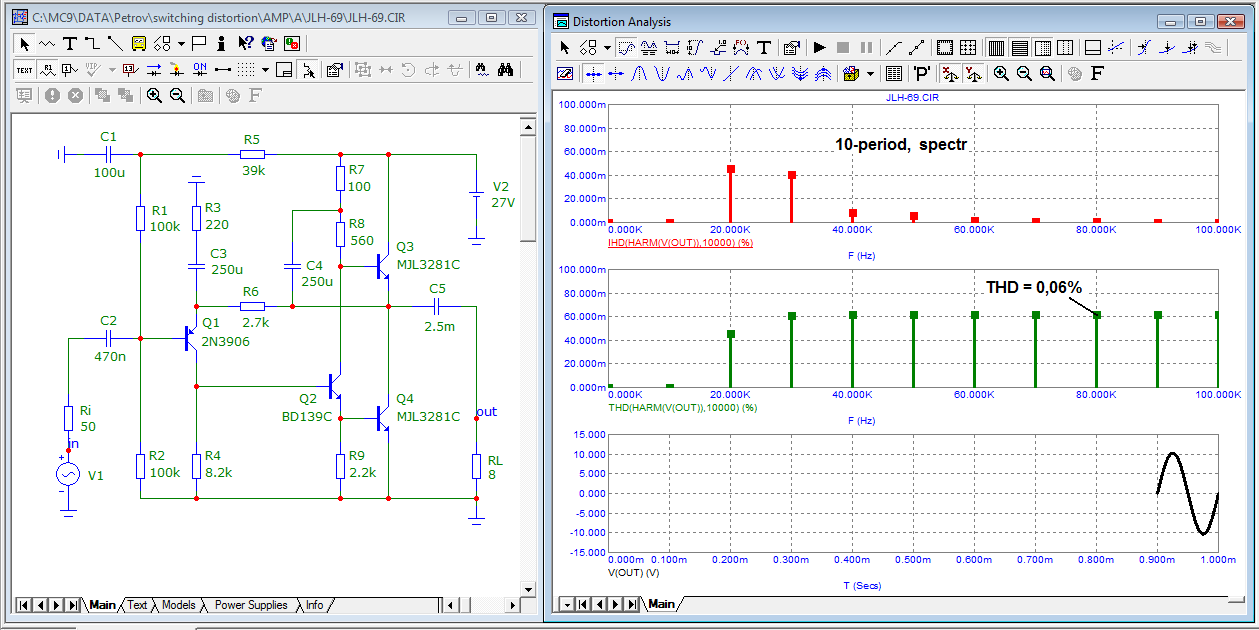
Task: Click first-tab navigation arrow in schematic
Action: [24, 605]
